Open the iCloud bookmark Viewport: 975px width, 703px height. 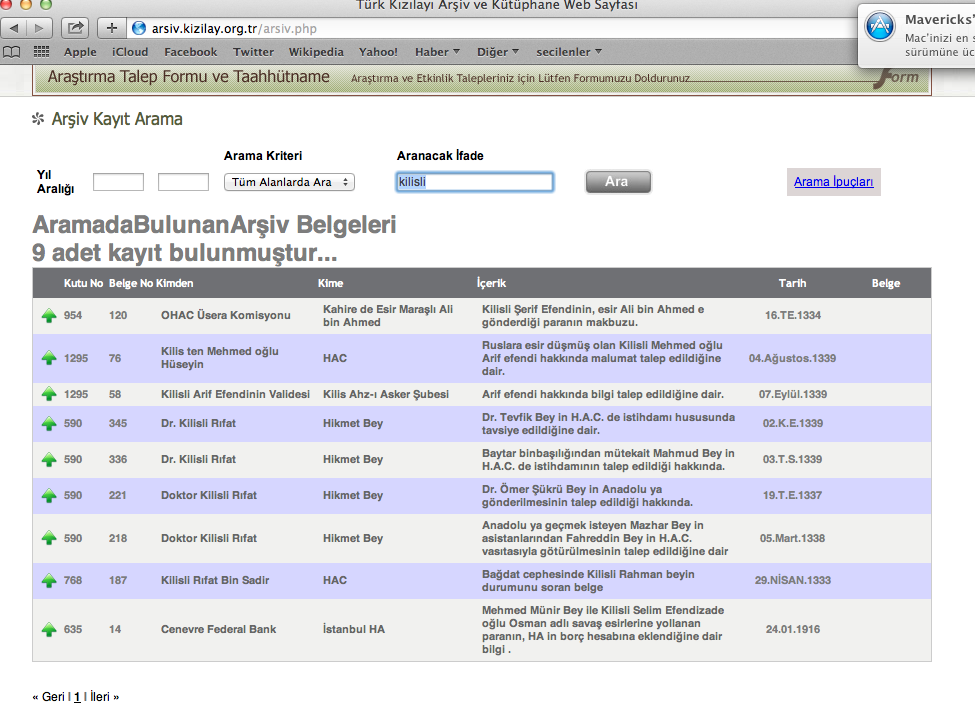[130, 52]
